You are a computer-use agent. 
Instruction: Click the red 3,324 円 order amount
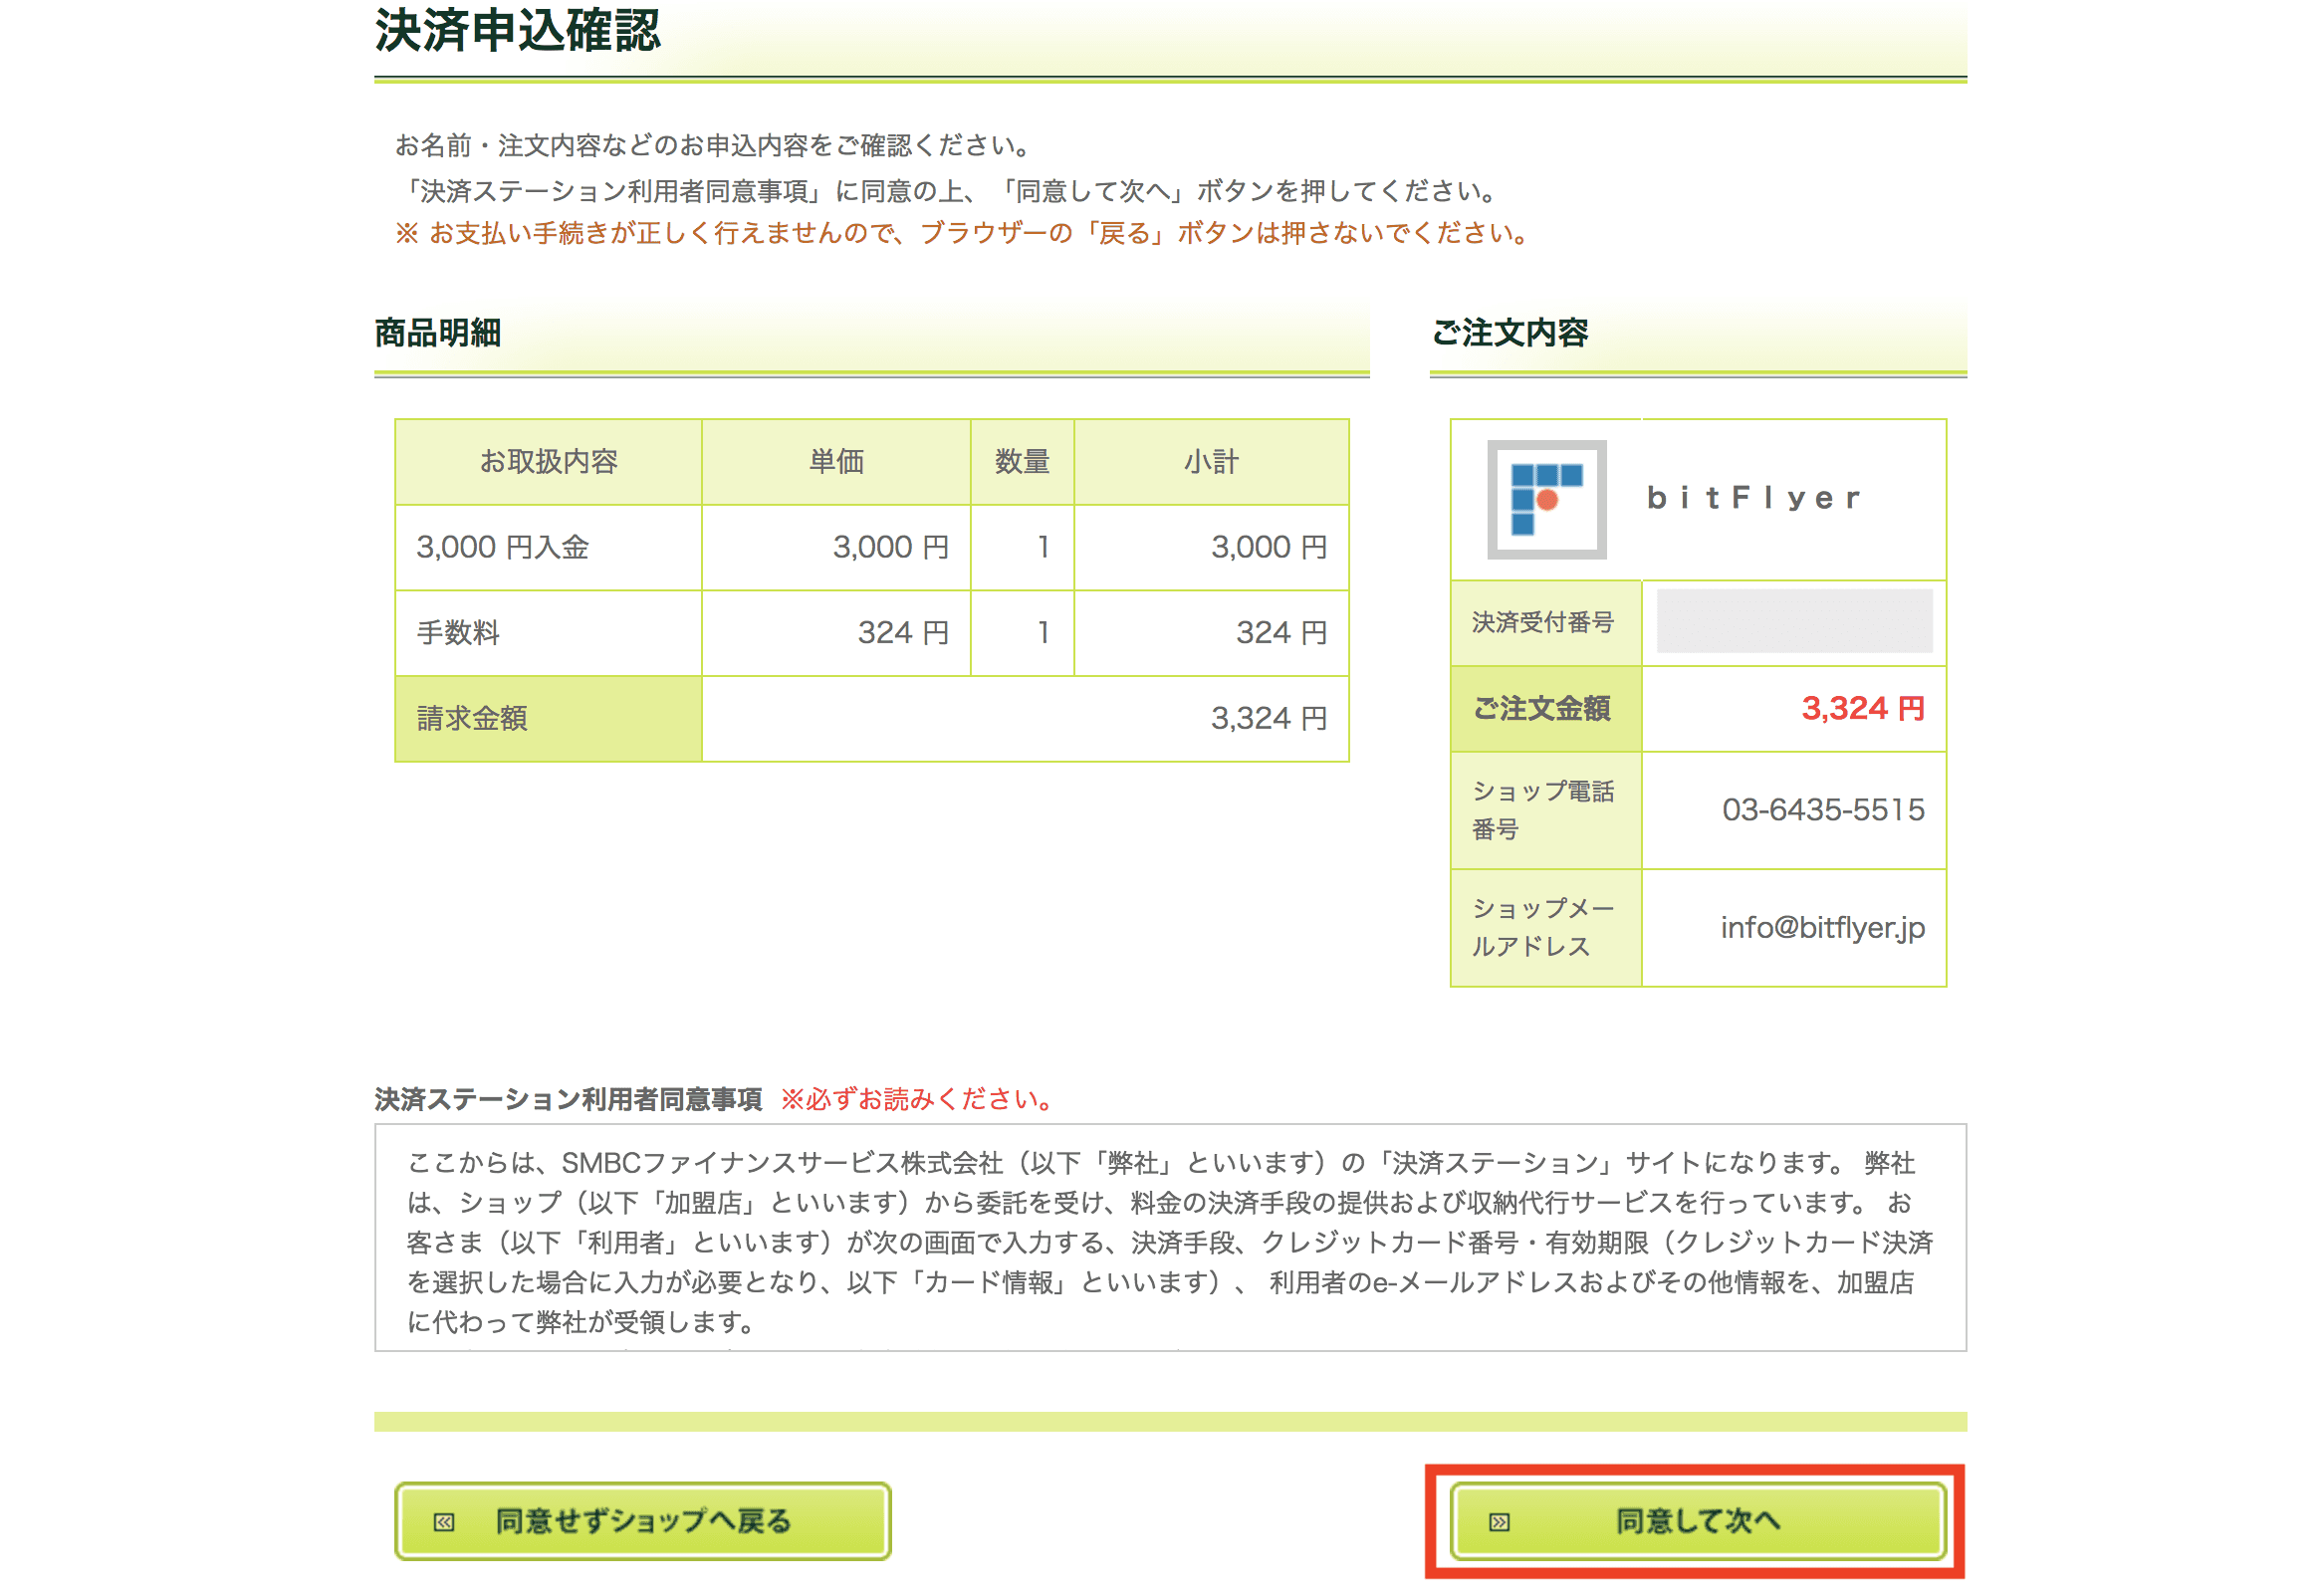(1862, 709)
